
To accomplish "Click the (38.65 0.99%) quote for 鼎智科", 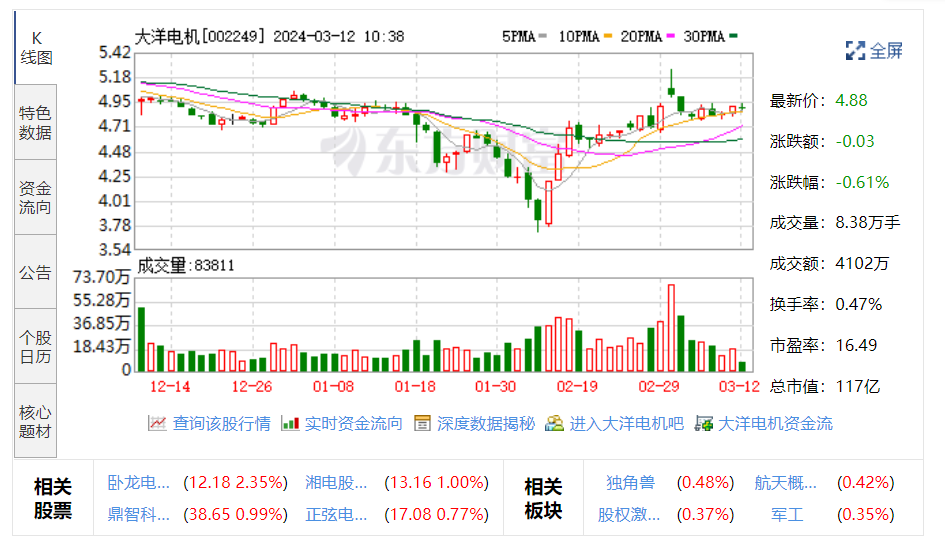I will click(236, 514).
